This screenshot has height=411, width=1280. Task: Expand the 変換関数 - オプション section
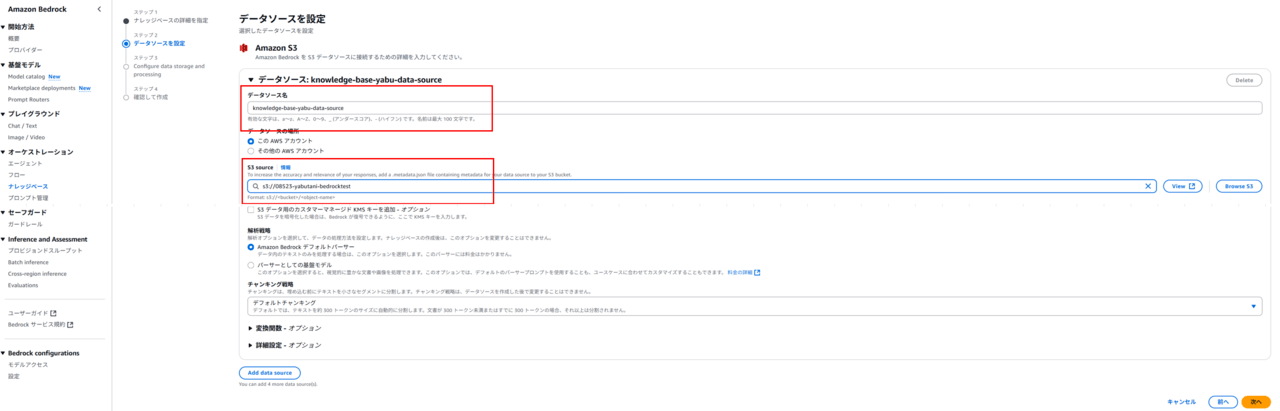pos(284,328)
